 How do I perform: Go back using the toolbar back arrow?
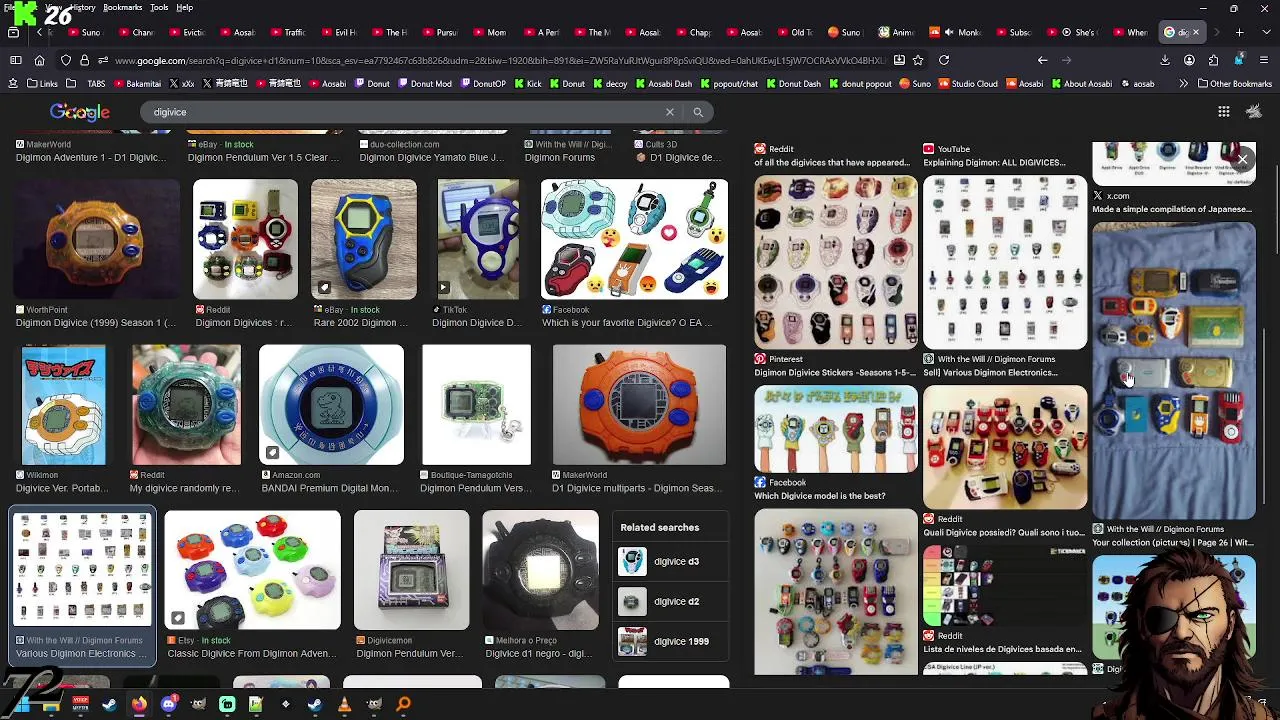[1042, 60]
